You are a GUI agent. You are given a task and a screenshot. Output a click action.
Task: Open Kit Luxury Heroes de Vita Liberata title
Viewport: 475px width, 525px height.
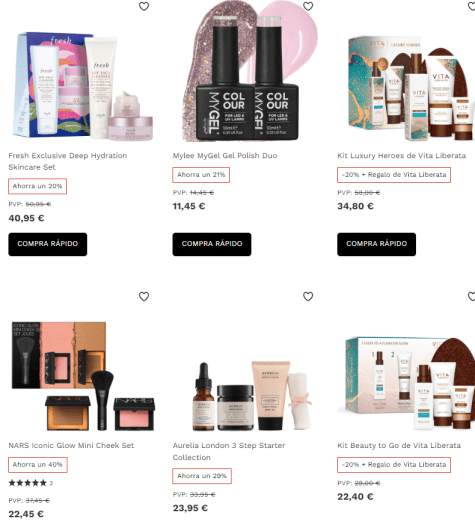click(x=402, y=155)
